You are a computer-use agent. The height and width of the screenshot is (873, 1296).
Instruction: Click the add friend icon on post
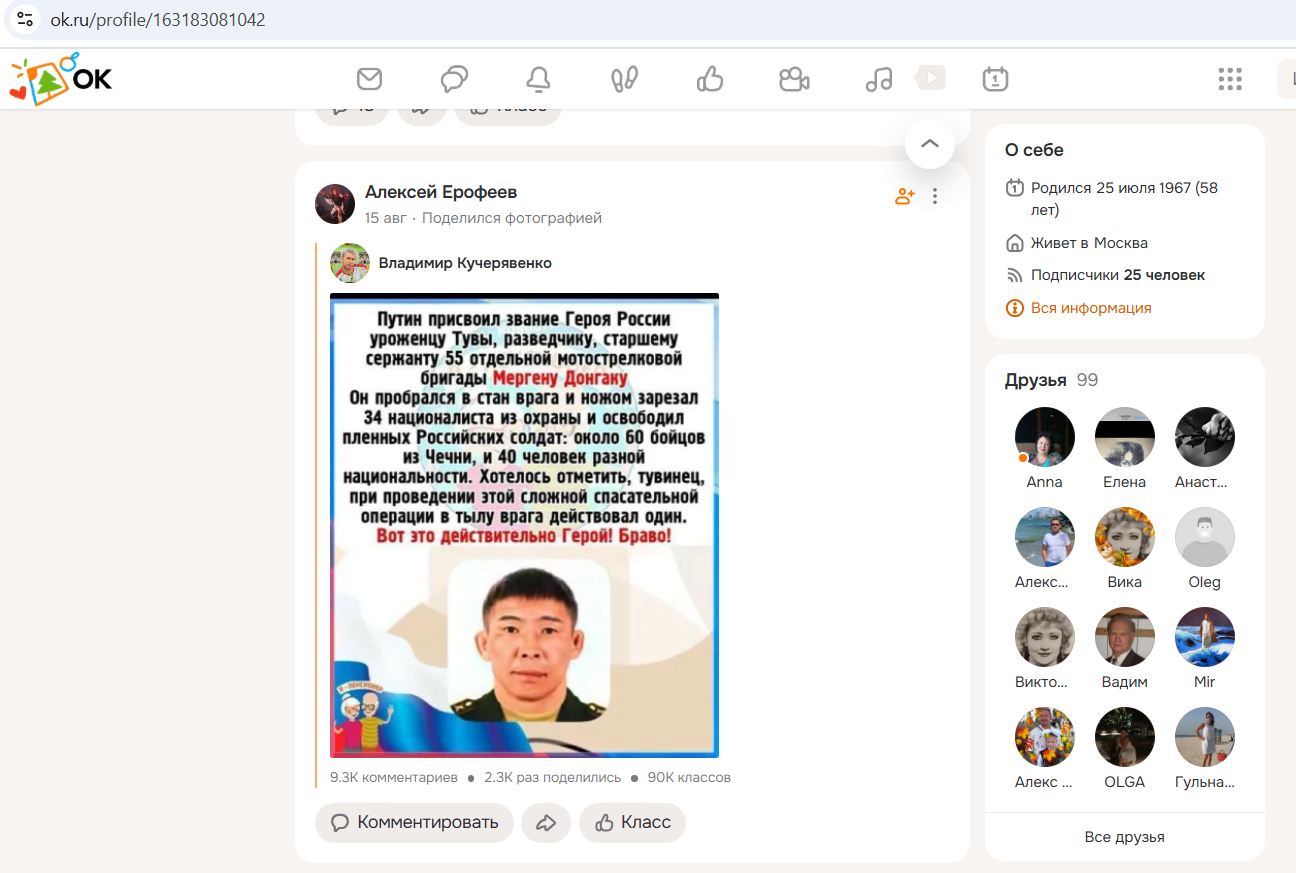(904, 196)
